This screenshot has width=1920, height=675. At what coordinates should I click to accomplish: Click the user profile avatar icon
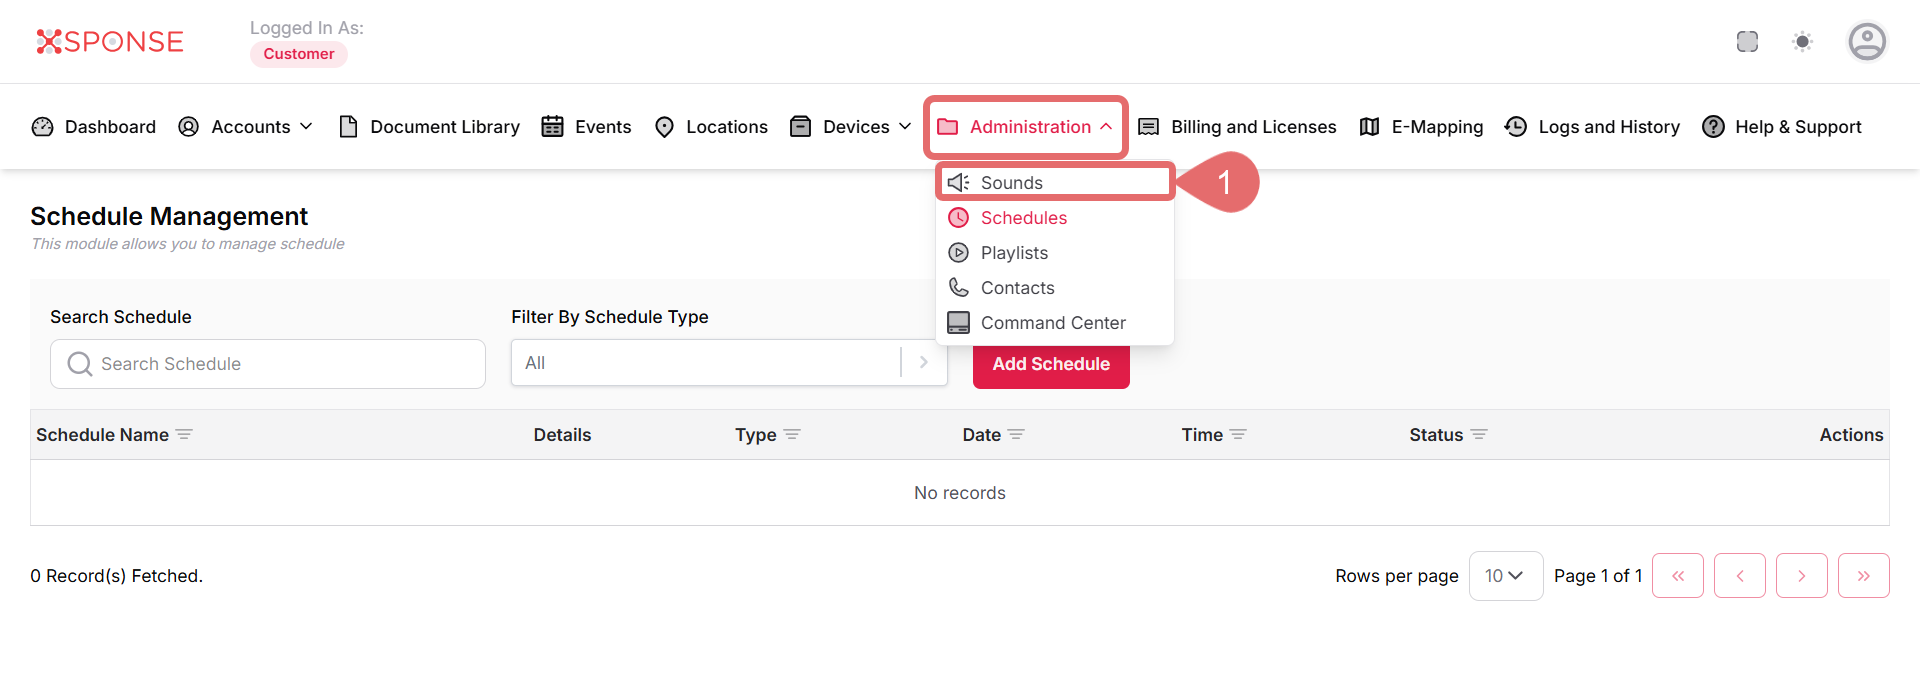pyautogui.click(x=1866, y=42)
